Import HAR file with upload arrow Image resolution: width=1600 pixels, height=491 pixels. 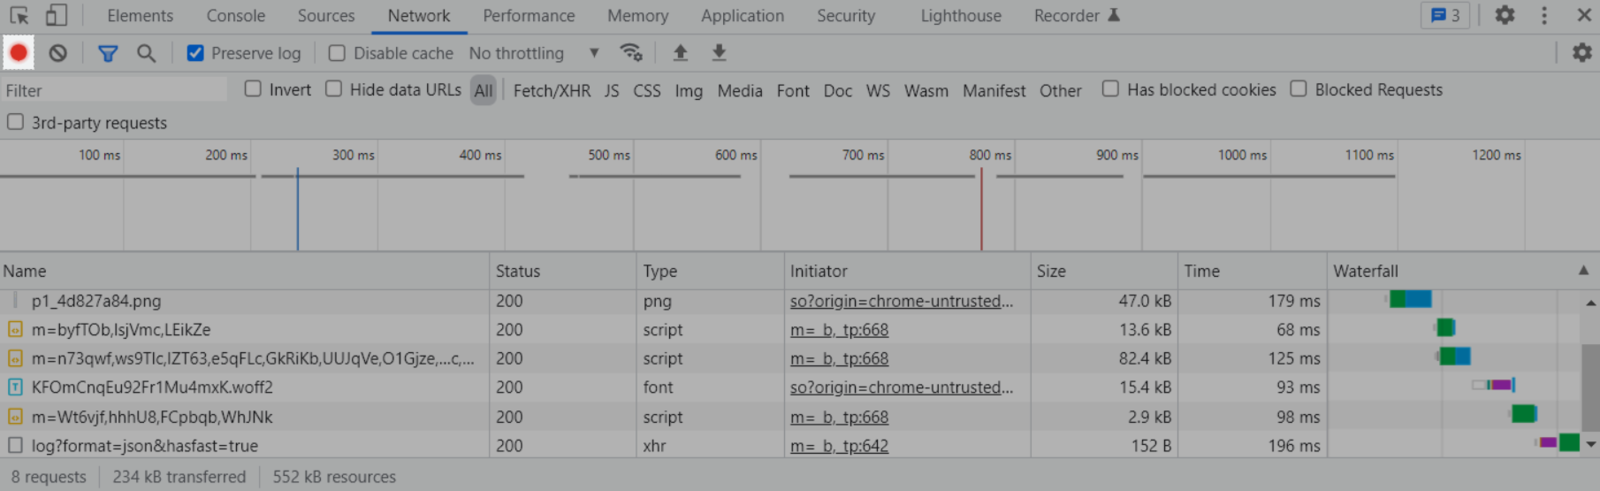pyautogui.click(x=680, y=53)
